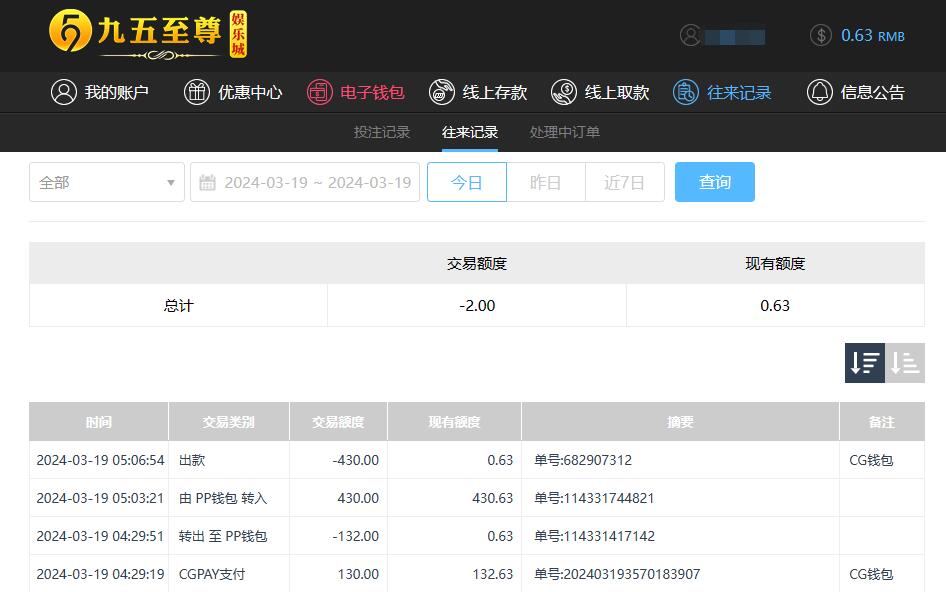Click the 现有额度 table column header
The image size is (946, 592).
coord(454,422)
